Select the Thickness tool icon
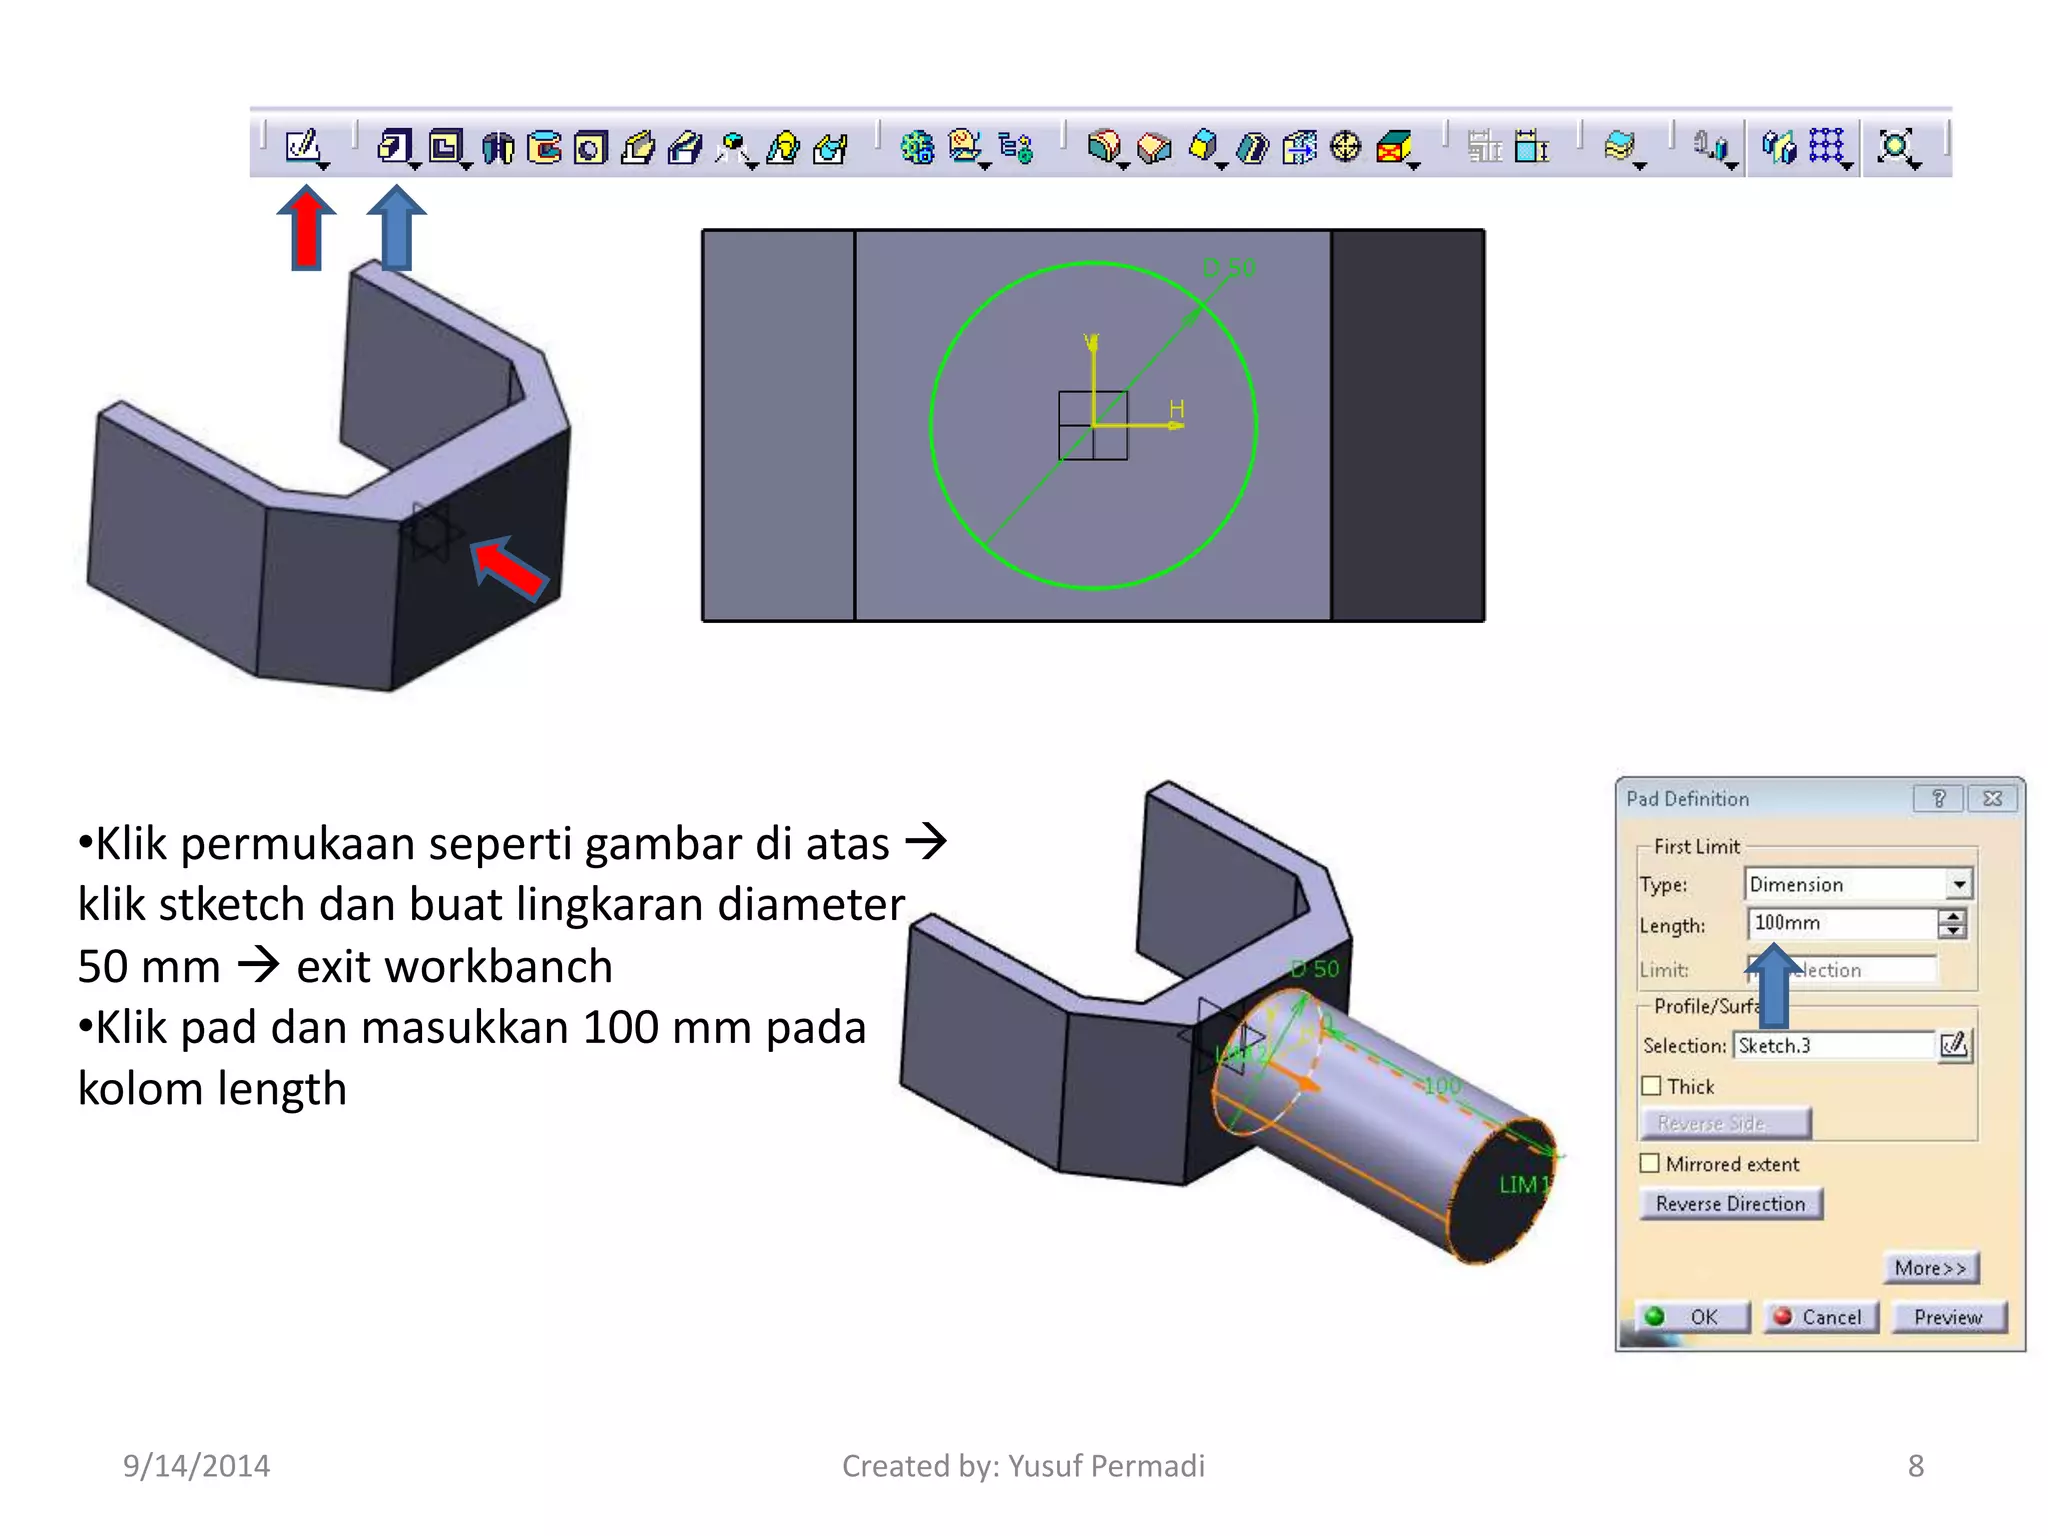Screen dimensions: 2048x1536 (1299, 148)
